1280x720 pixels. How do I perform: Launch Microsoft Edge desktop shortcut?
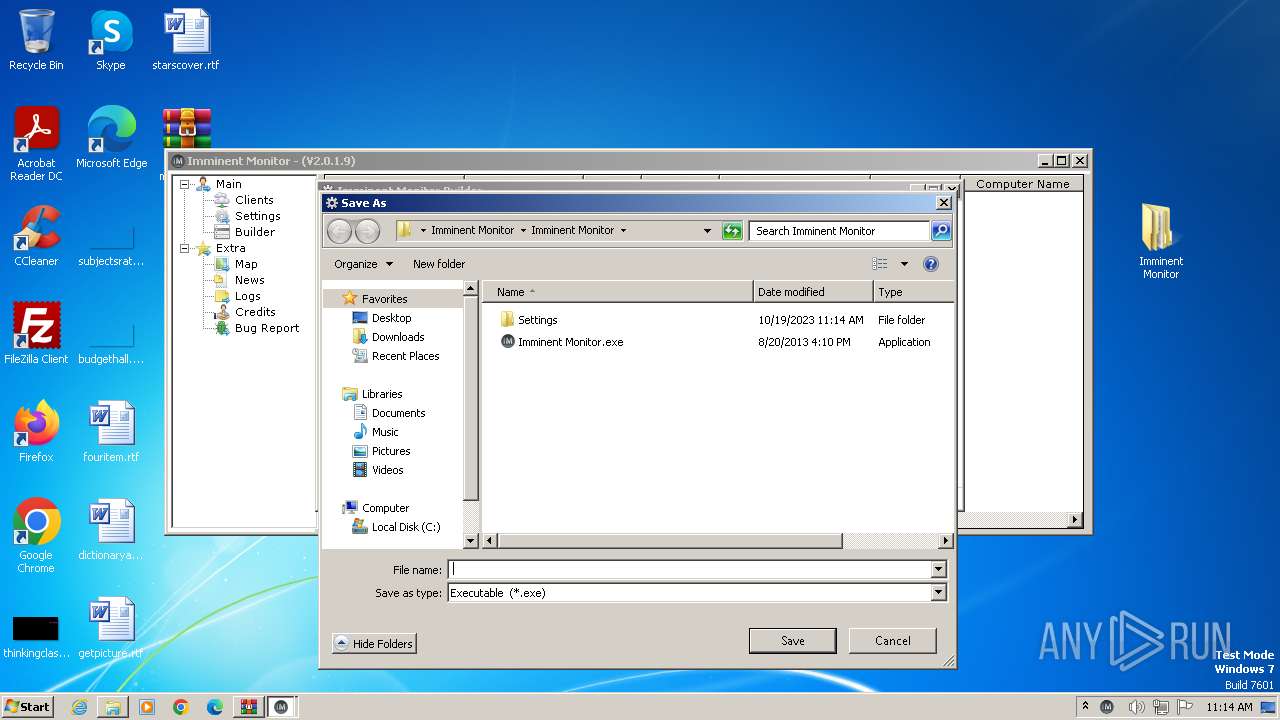point(111,138)
